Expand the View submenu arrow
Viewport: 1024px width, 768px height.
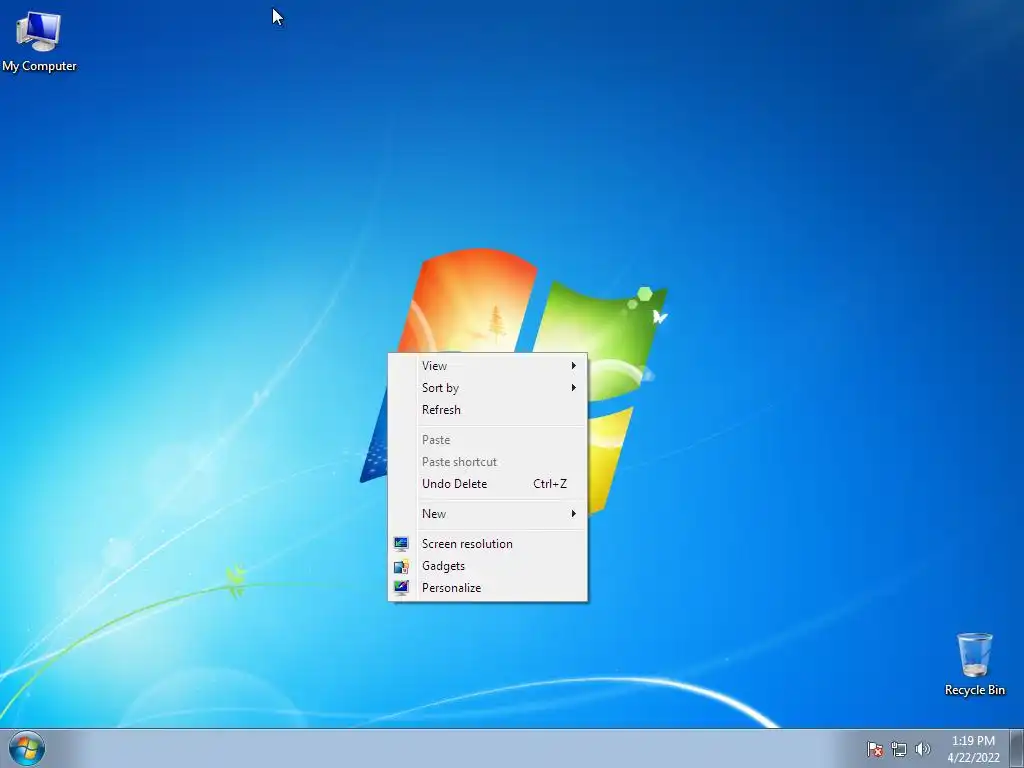(573, 366)
